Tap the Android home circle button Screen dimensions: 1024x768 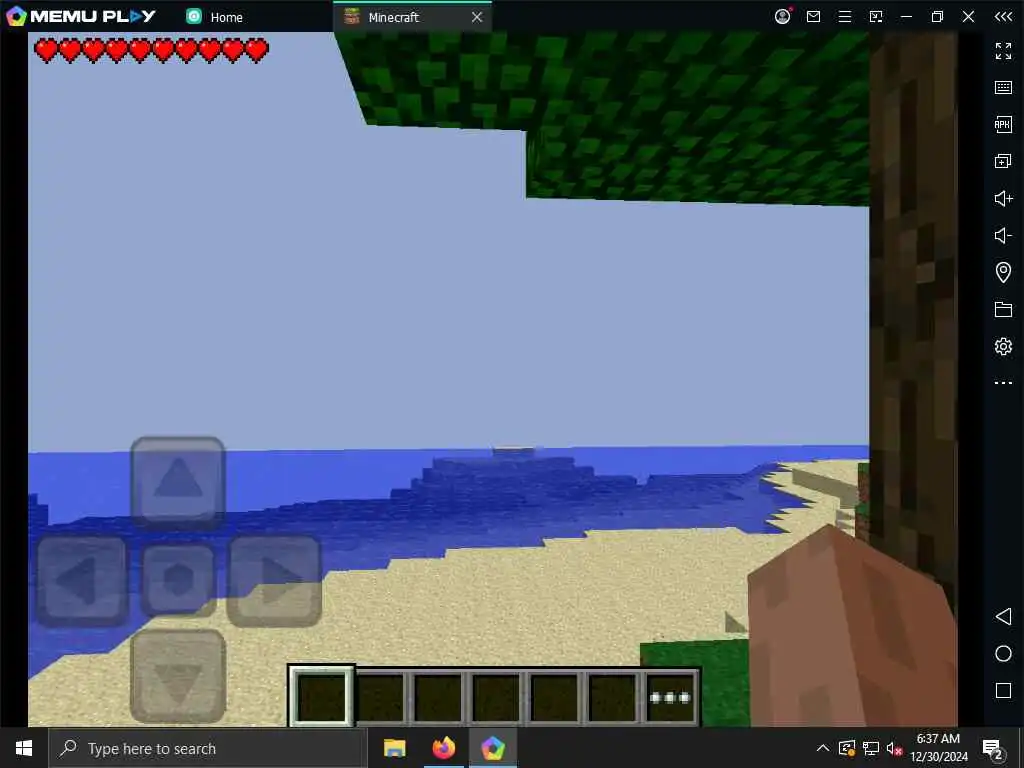(1003, 654)
